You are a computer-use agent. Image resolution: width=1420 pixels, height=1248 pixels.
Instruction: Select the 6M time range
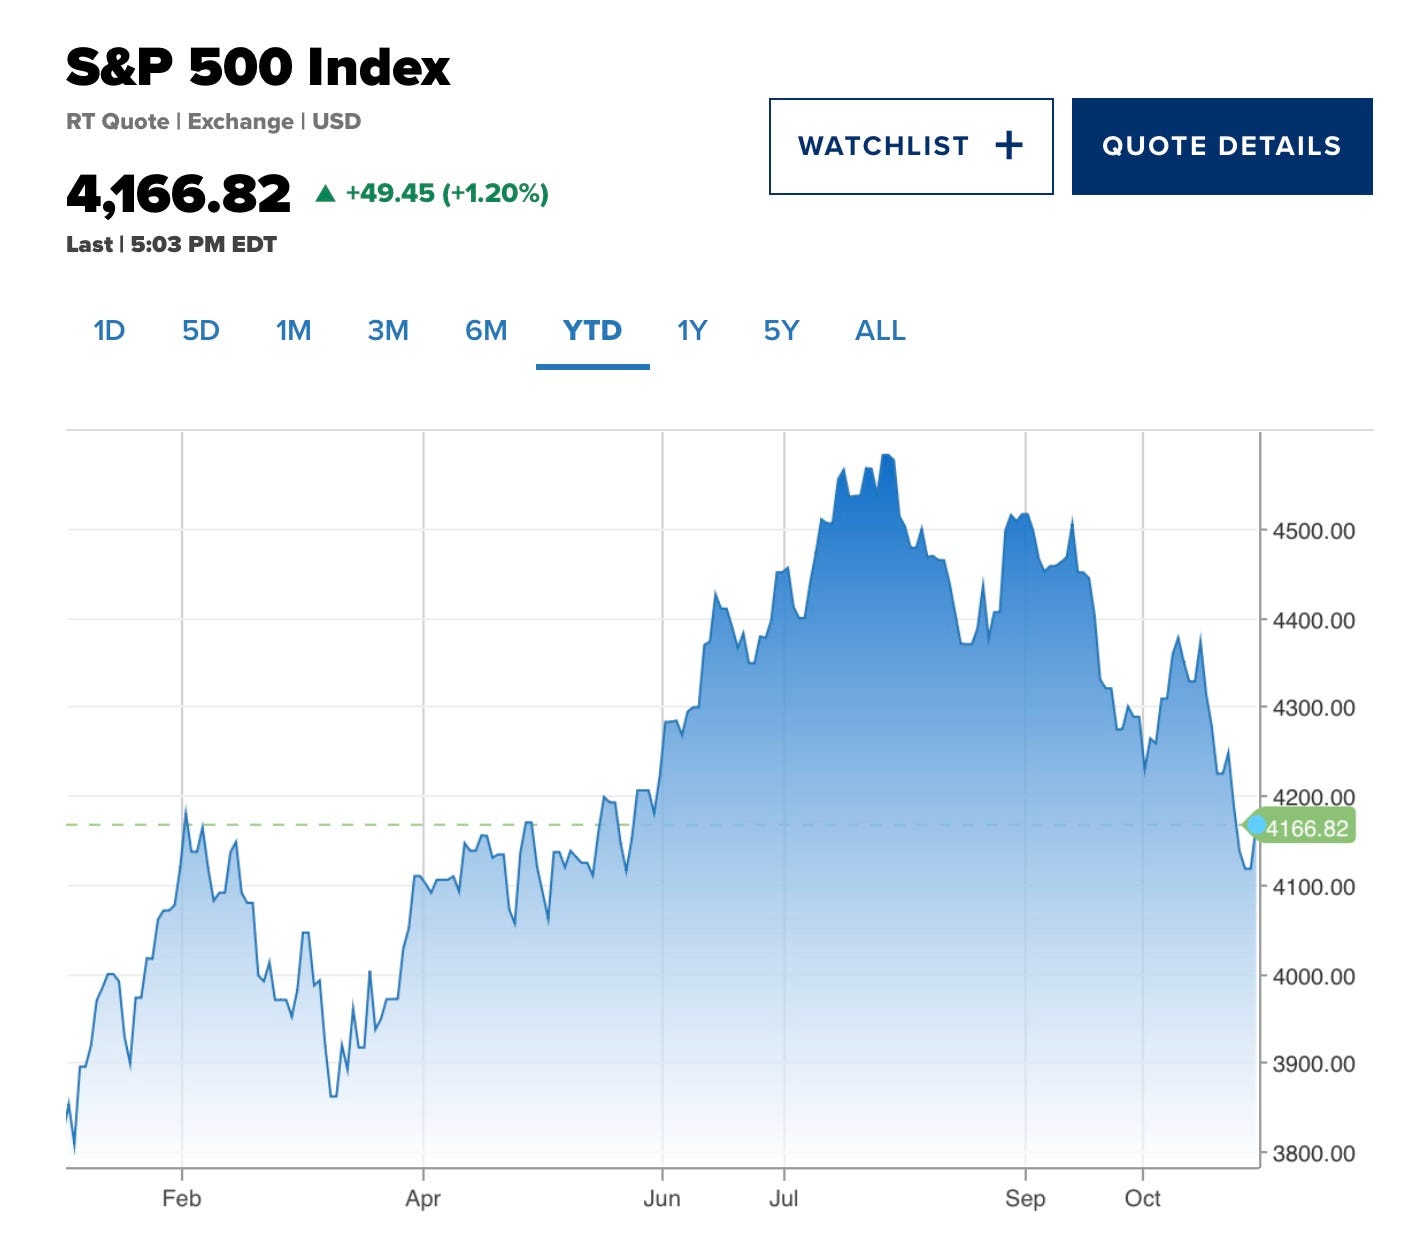[x=486, y=331]
